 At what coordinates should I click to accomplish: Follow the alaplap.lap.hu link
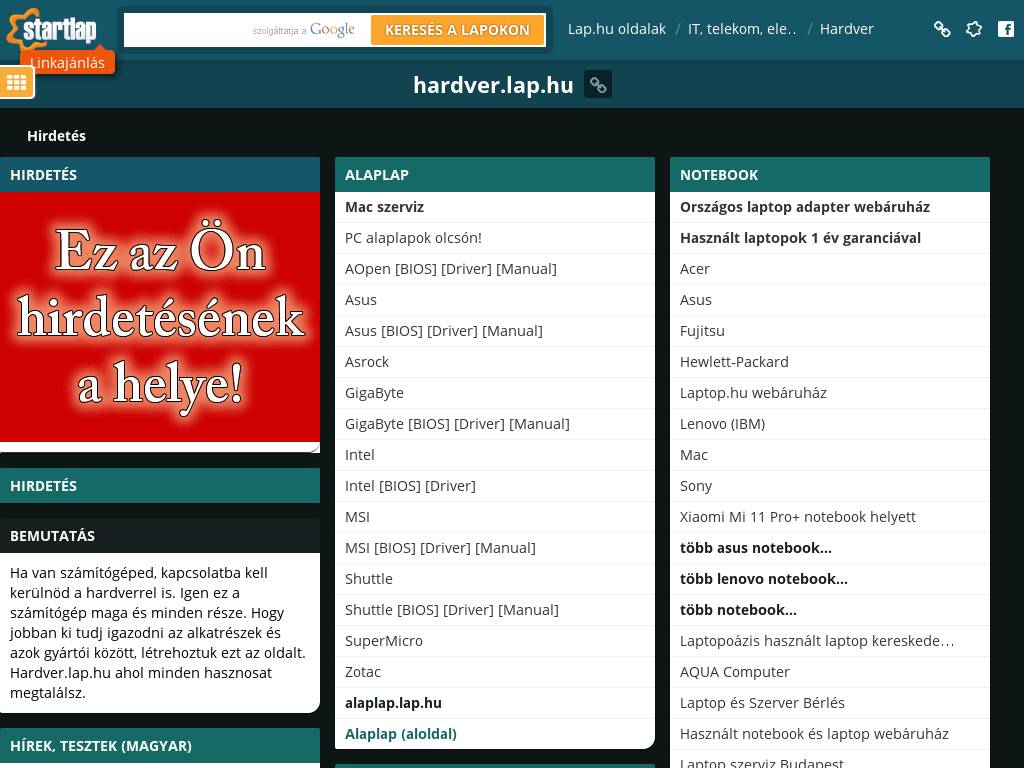(x=393, y=703)
